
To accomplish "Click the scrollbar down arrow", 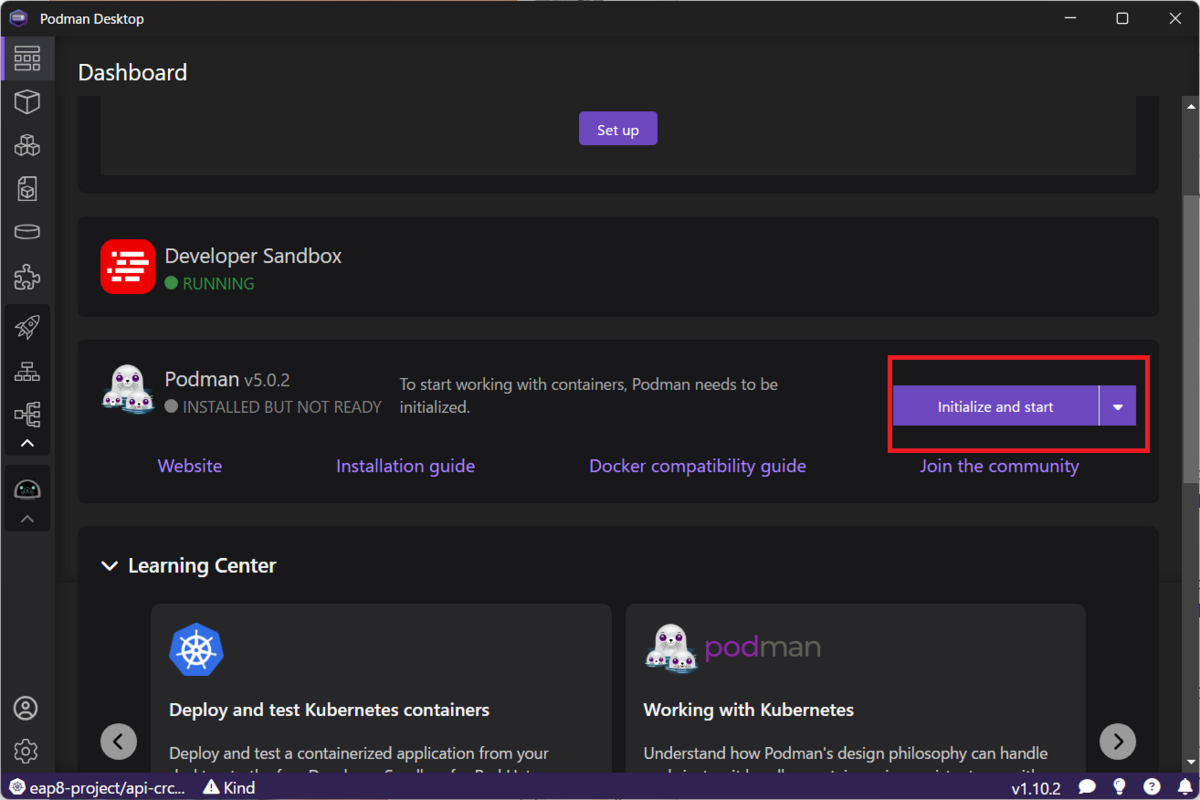I will 1191,763.
